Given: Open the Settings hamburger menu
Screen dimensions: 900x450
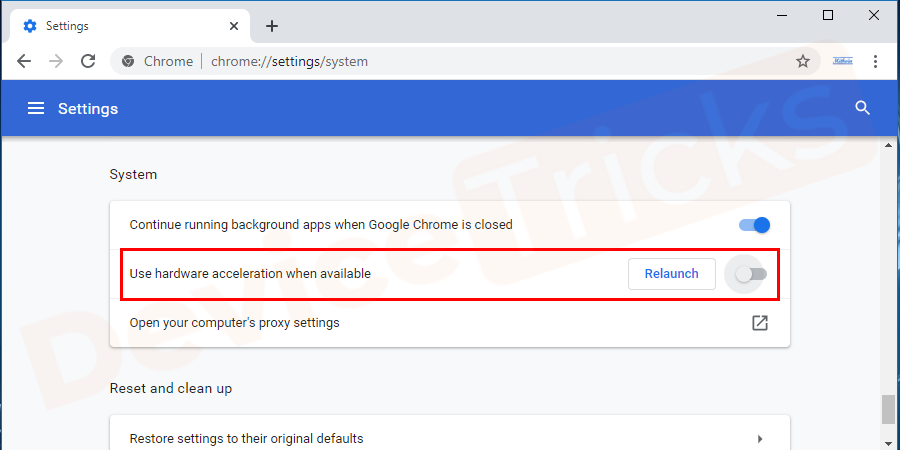Looking at the screenshot, I should [x=36, y=108].
